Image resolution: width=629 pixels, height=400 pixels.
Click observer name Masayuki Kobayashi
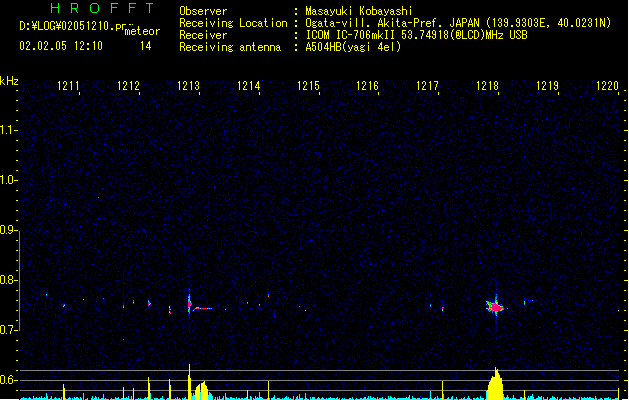[359, 11]
